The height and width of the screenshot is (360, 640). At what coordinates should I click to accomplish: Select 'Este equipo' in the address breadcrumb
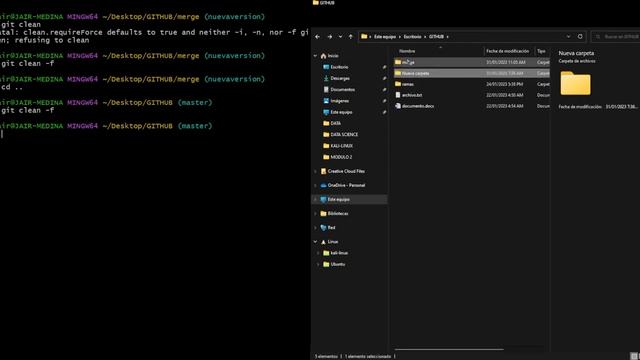point(385,37)
